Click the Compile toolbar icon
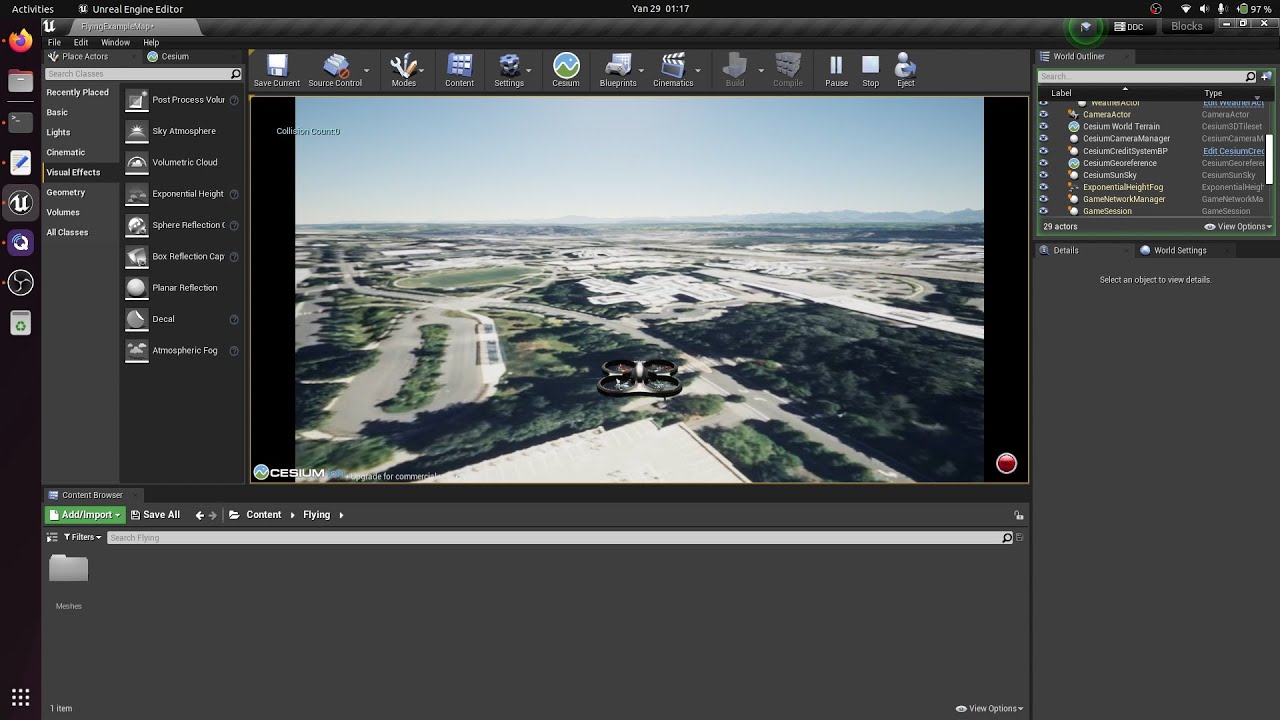The height and width of the screenshot is (720, 1280). [788, 70]
